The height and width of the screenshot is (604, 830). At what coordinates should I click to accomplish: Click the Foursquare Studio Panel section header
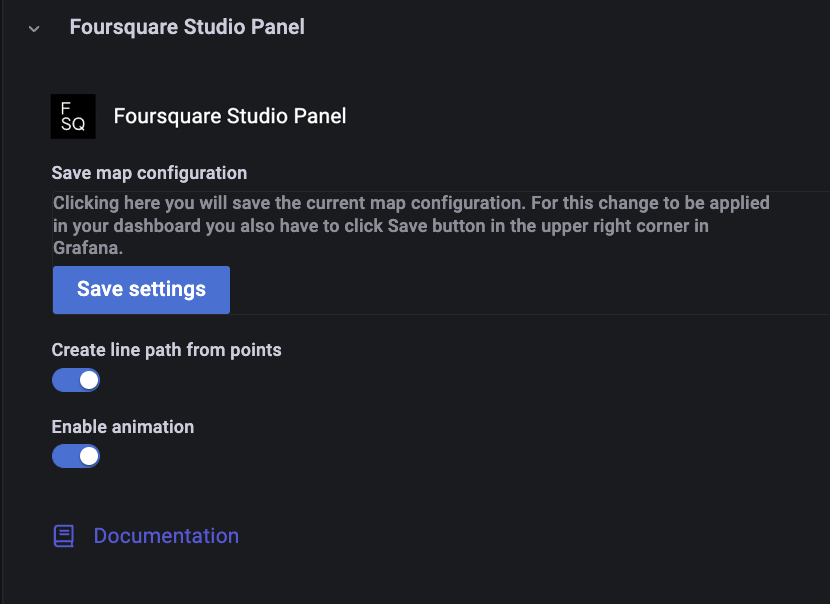coord(187,27)
